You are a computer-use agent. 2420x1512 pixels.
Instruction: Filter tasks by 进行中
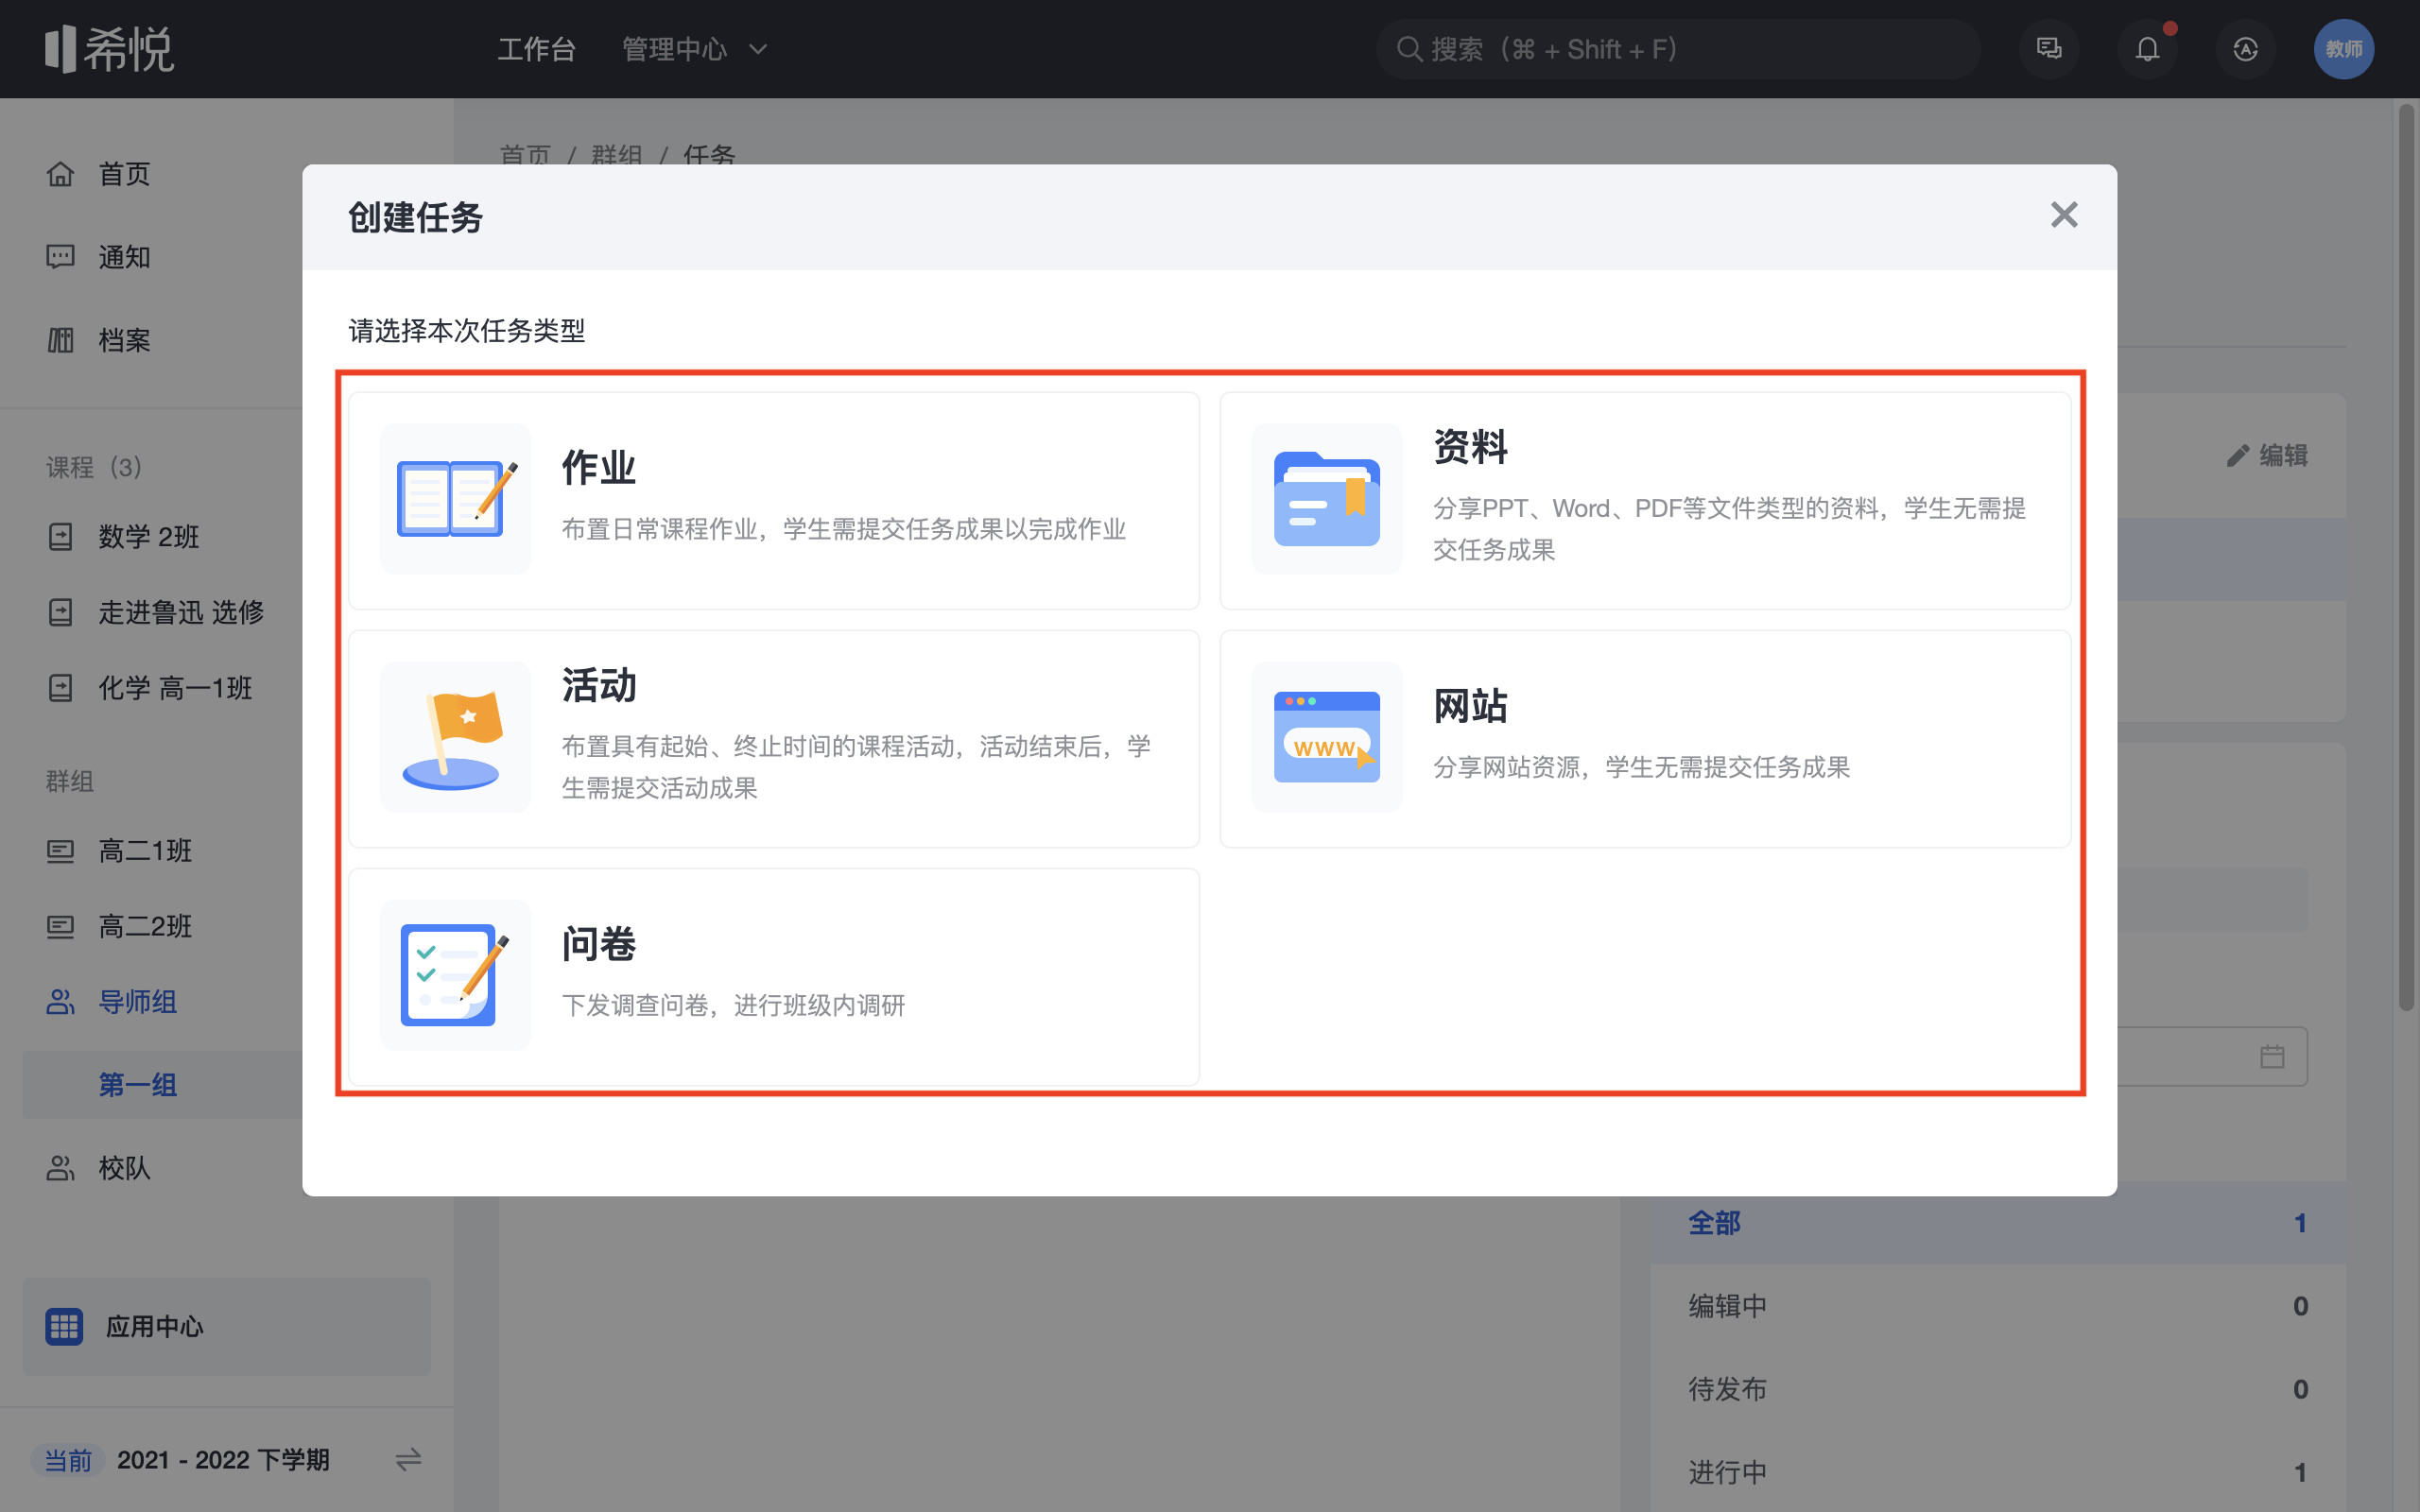[x=1997, y=1472]
